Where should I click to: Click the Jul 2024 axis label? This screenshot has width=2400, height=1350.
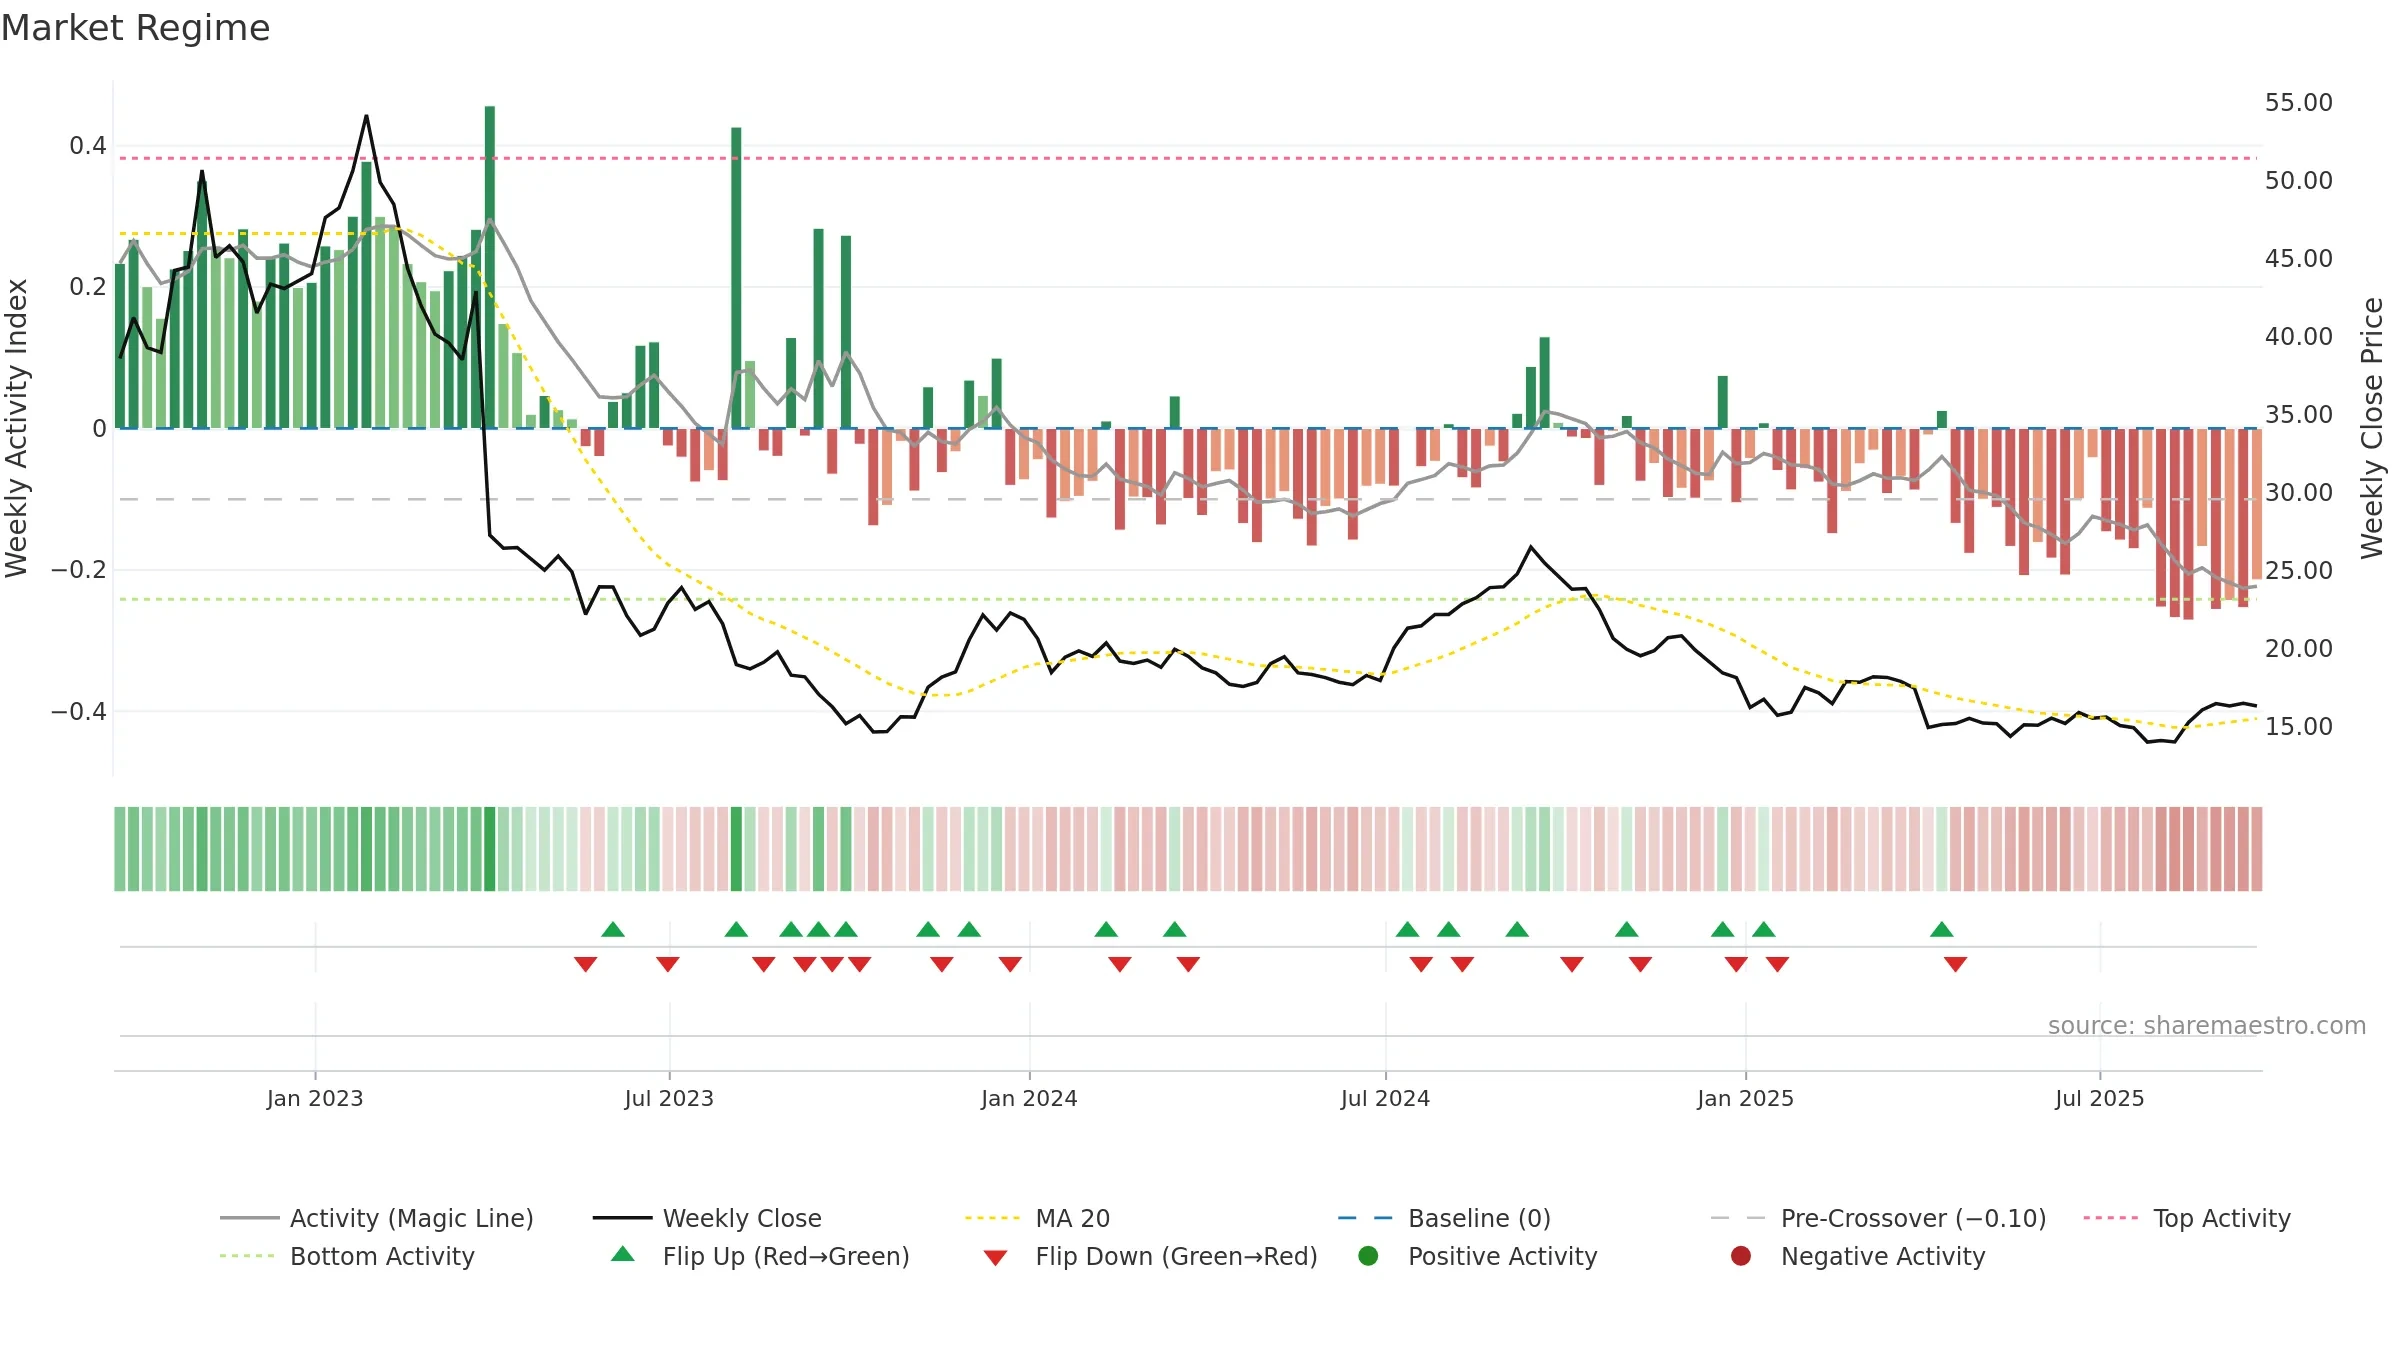pyautogui.click(x=1385, y=1098)
